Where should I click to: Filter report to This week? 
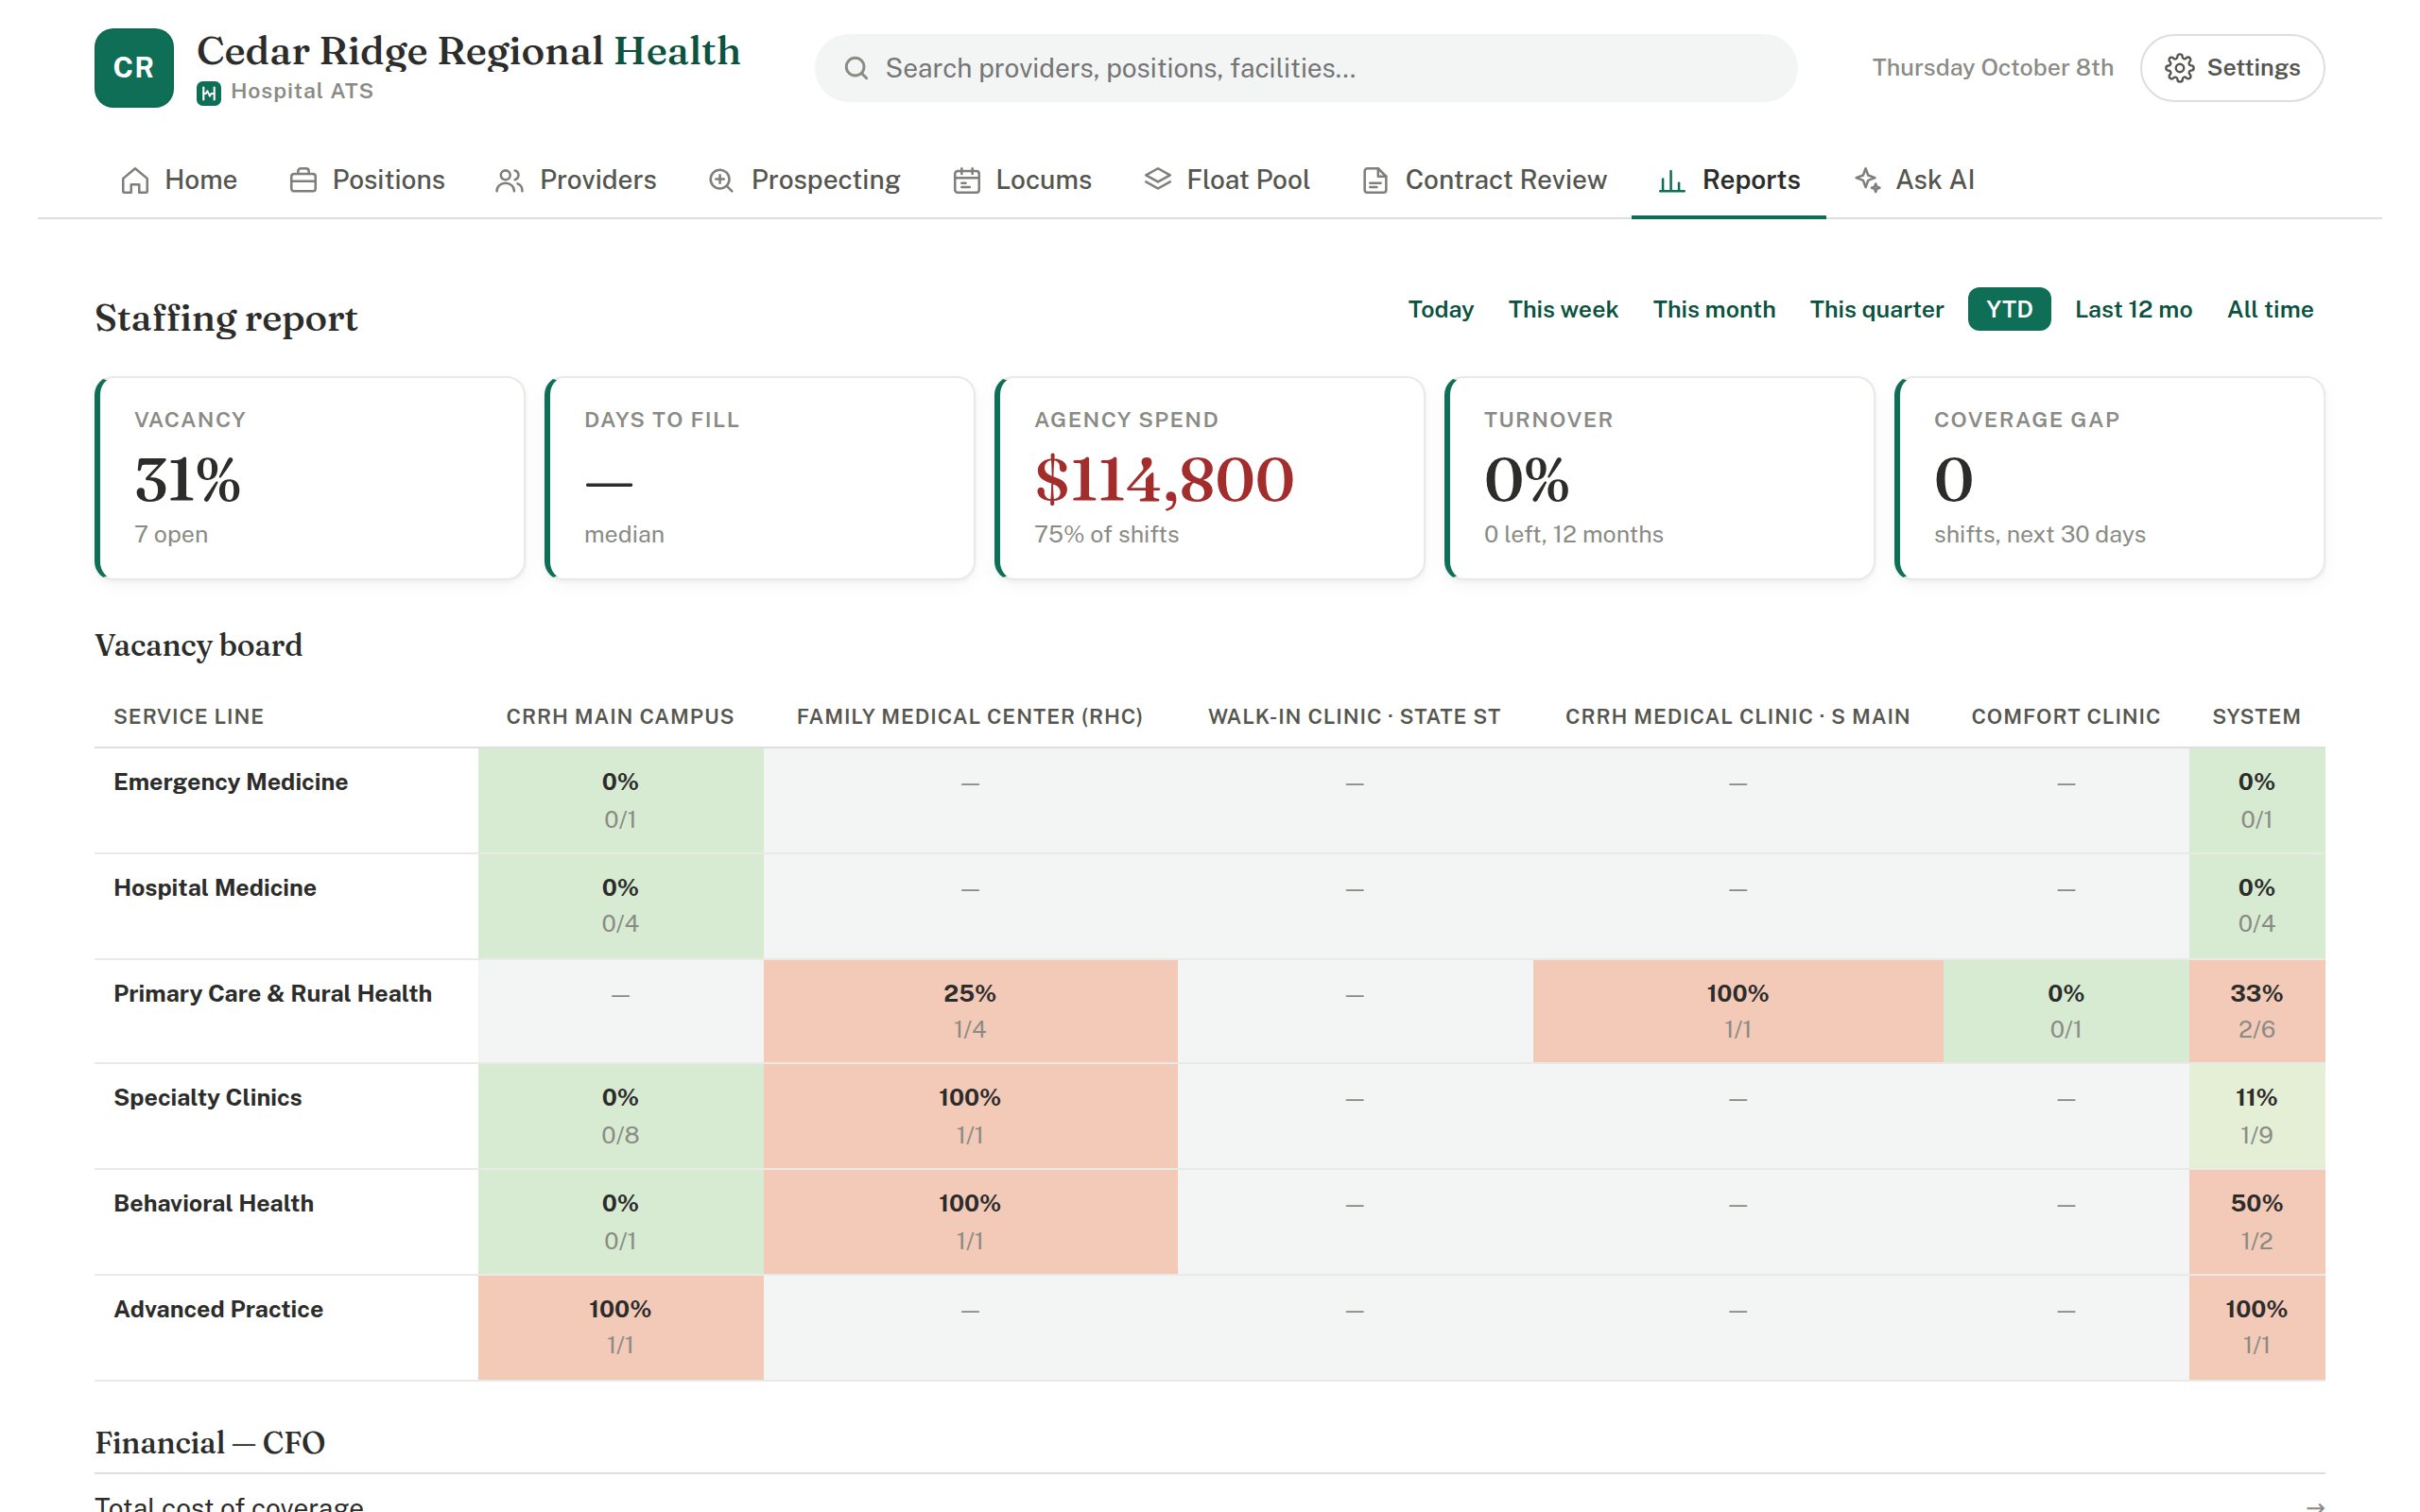coord(1563,309)
